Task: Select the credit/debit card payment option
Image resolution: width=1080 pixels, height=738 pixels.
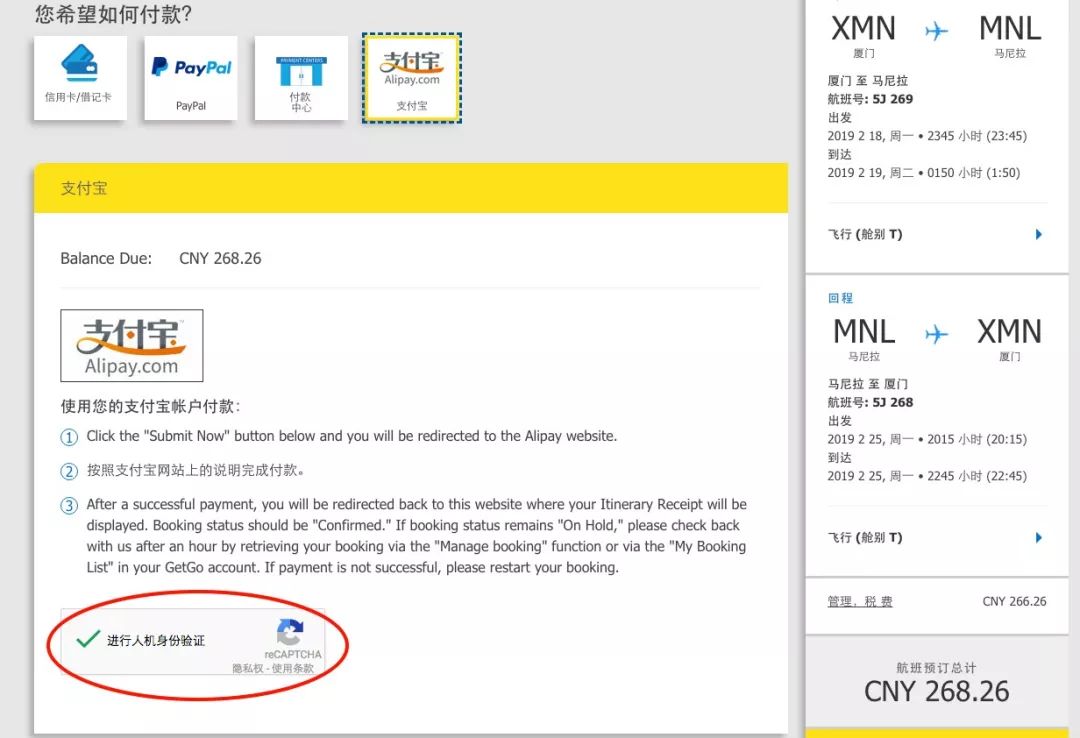Action: [x=80, y=78]
